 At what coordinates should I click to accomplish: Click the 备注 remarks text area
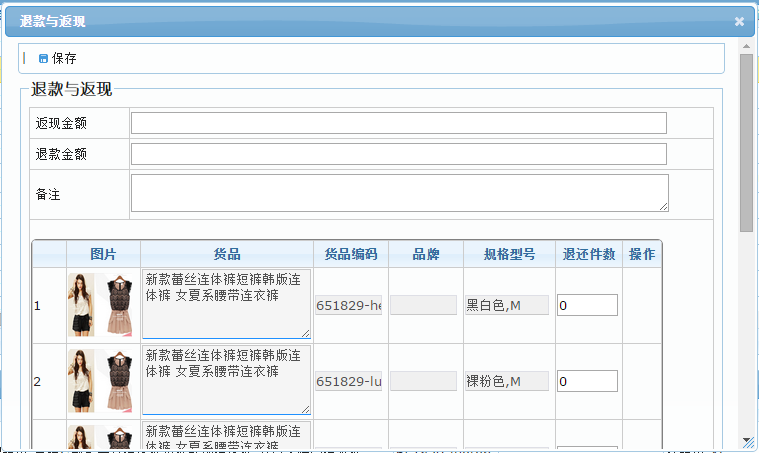click(x=398, y=193)
